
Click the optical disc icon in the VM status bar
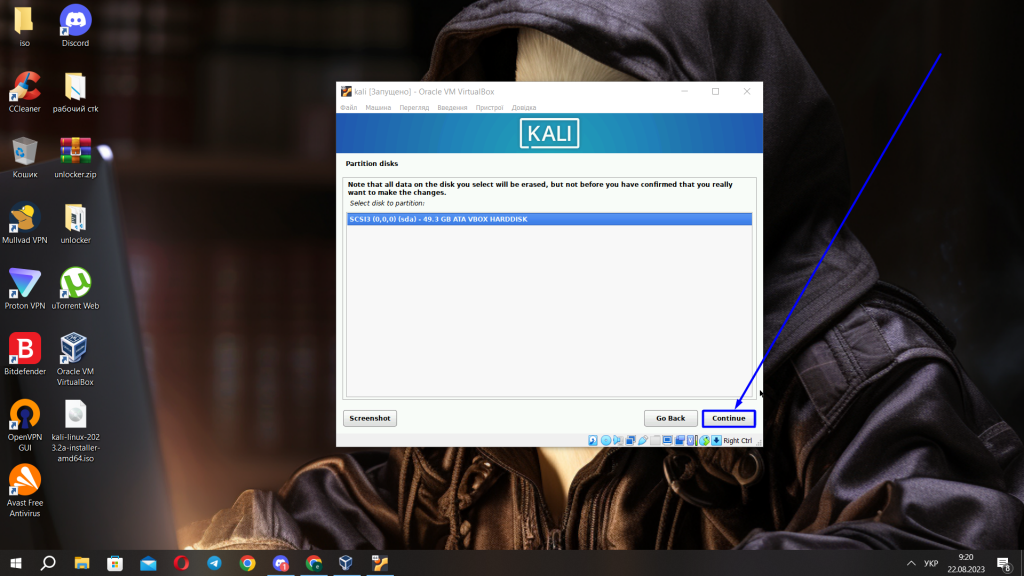pos(606,439)
